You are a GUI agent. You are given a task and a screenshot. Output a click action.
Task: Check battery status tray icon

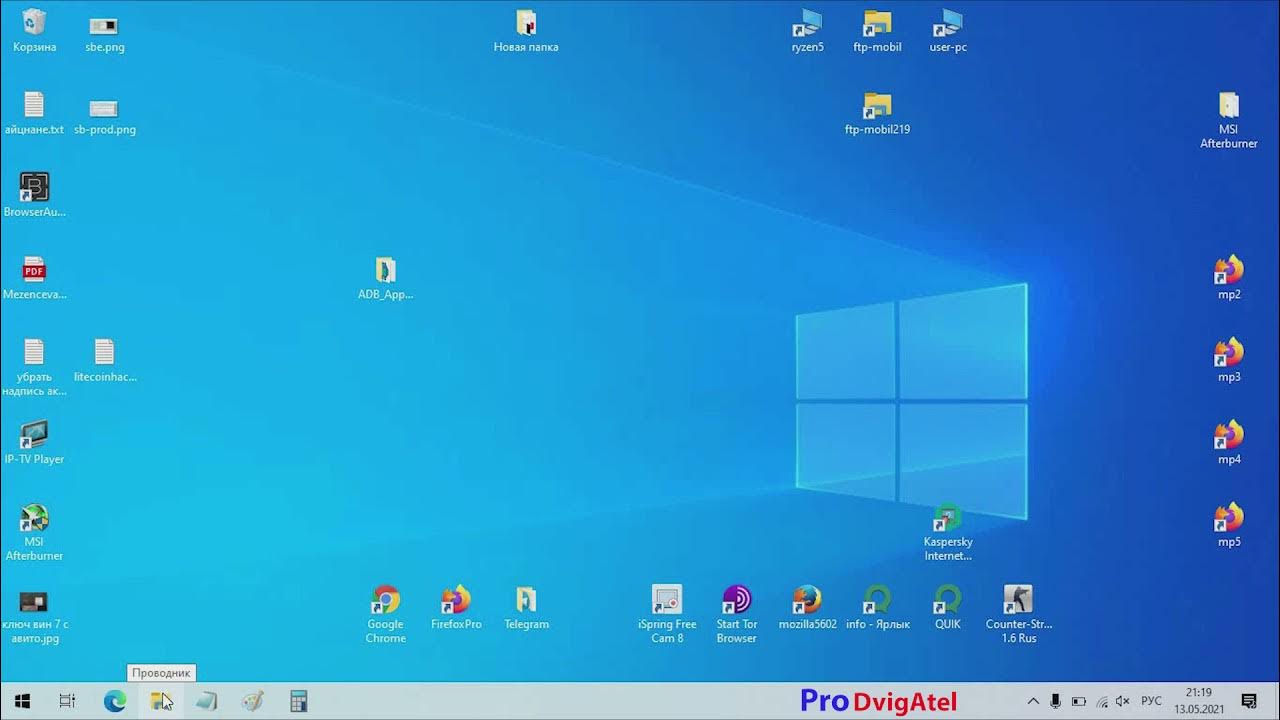pyautogui.click(x=1079, y=702)
